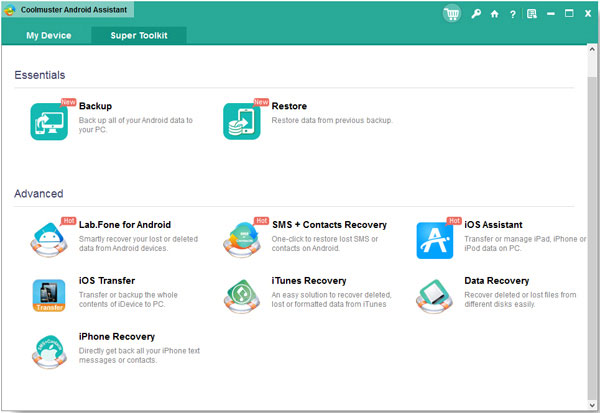The height and width of the screenshot is (413, 600).
Task: Click the Data Recovery title
Action: 497,281
